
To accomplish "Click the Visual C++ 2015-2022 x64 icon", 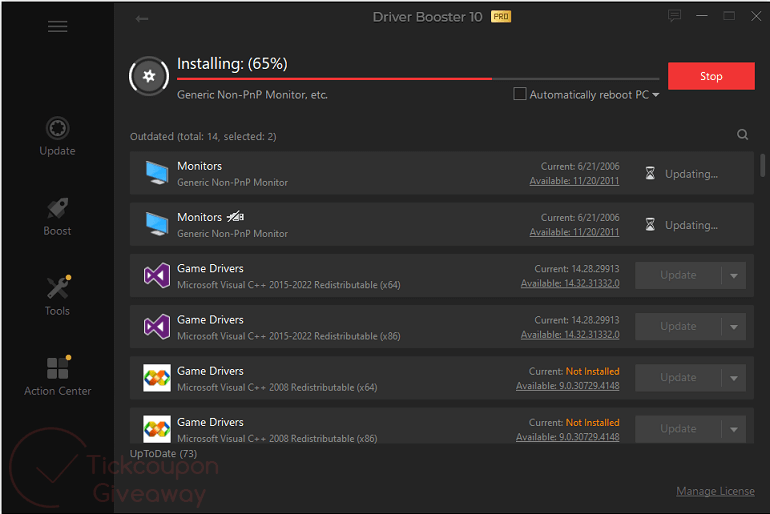I will coord(157,275).
